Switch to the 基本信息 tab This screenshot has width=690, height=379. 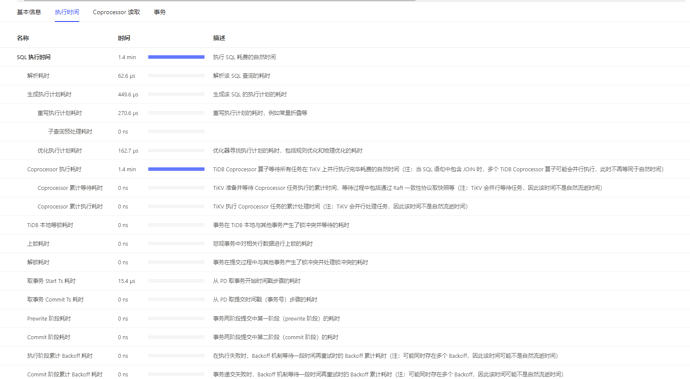29,12
